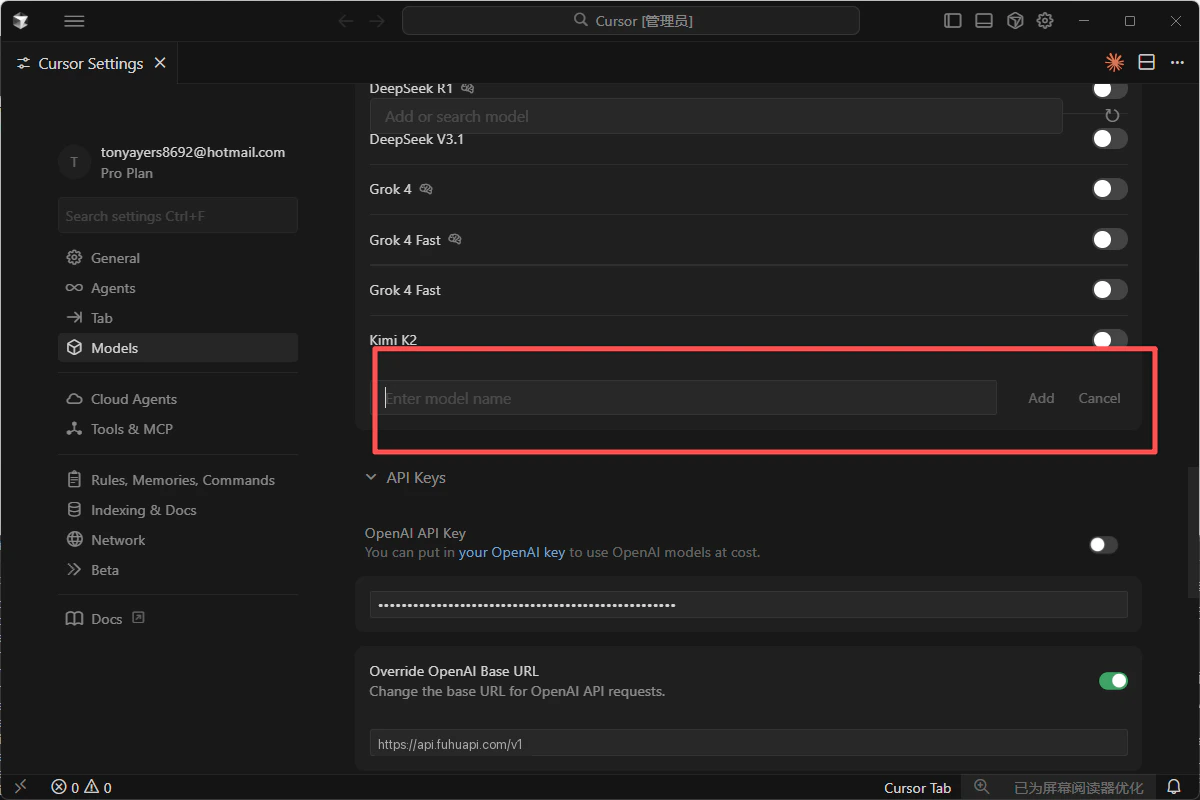Click the user avatar letter T
Image resolution: width=1200 pixels, height=800 pixels.
click(74, 162)
